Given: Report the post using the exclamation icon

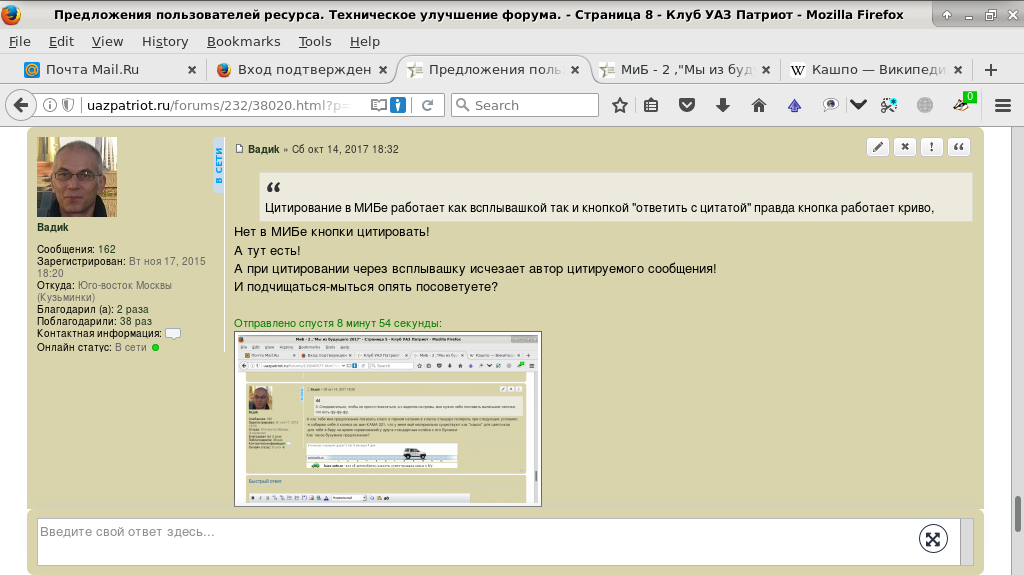Looking at the screenshot, I should [932, 147].
